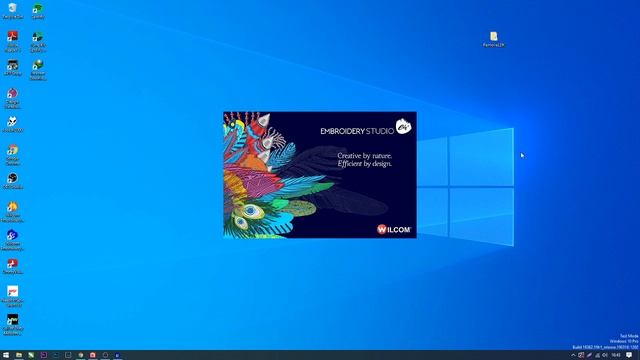Screen dimensions: 640x360
Task: Click the blue Wilcom taskbar icon
Action: pyautogui.click(x=118, y=355)
